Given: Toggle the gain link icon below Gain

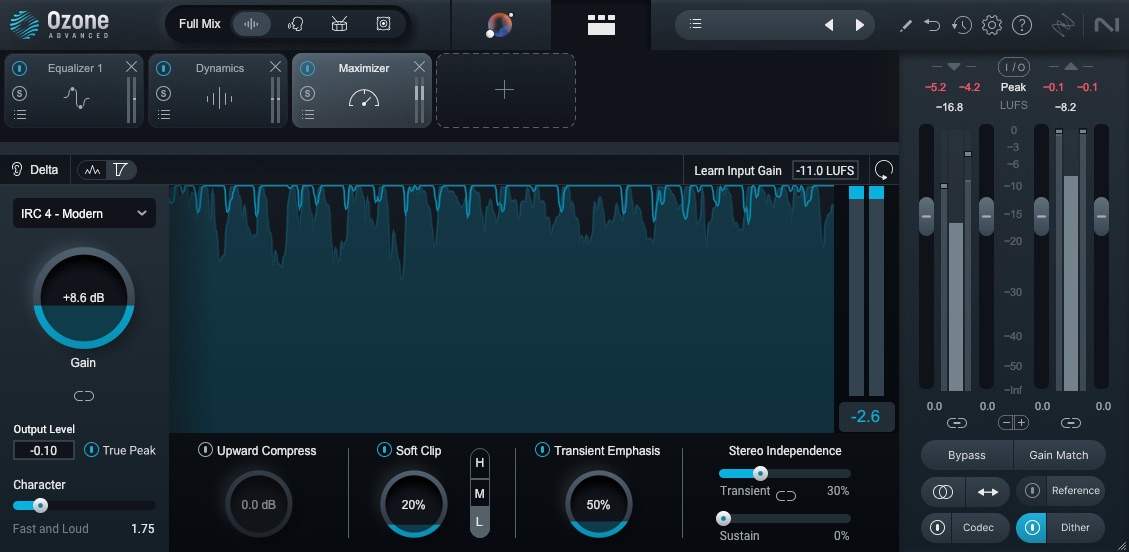Looking at the screenshot, I should 84,395.
